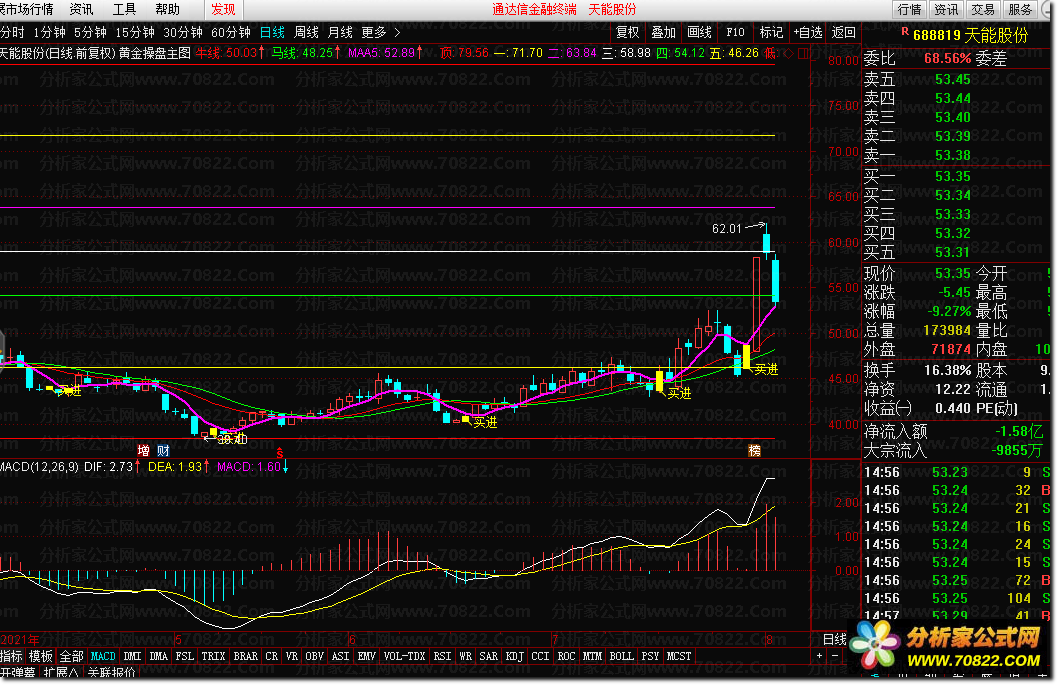Click 买一 price 53.35 in order book

pos(952,176)
